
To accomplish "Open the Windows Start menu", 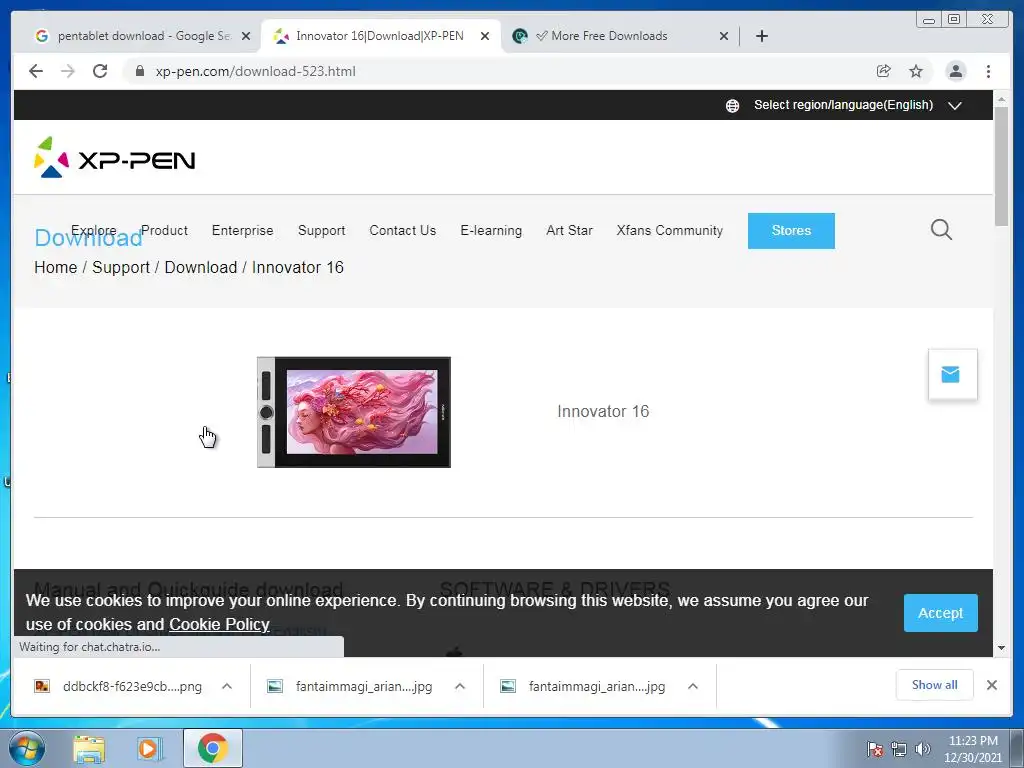I will (27, 748).
